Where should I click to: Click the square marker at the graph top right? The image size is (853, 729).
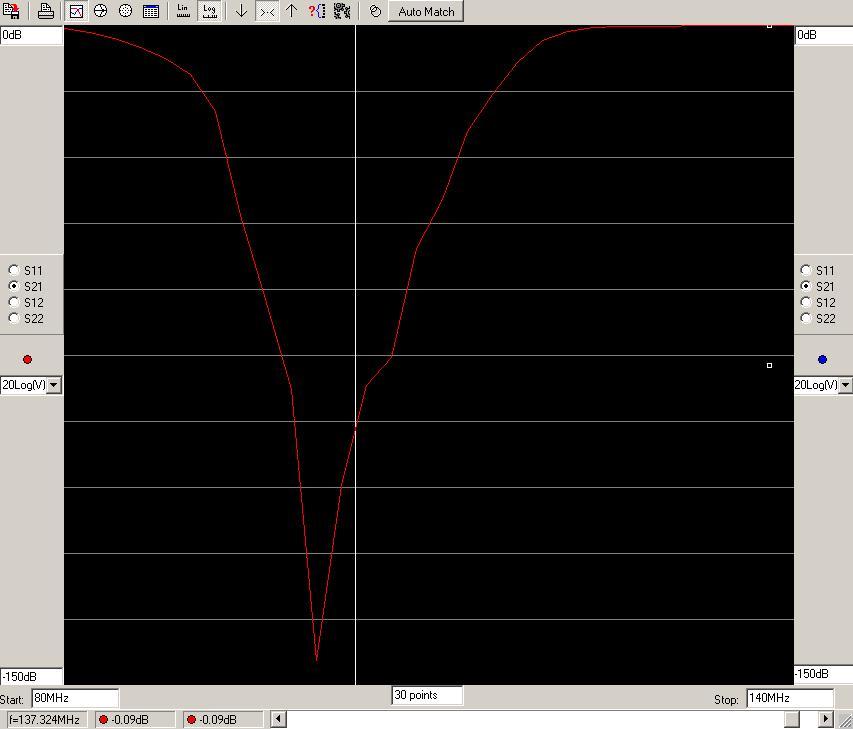(x=769, y=26)
